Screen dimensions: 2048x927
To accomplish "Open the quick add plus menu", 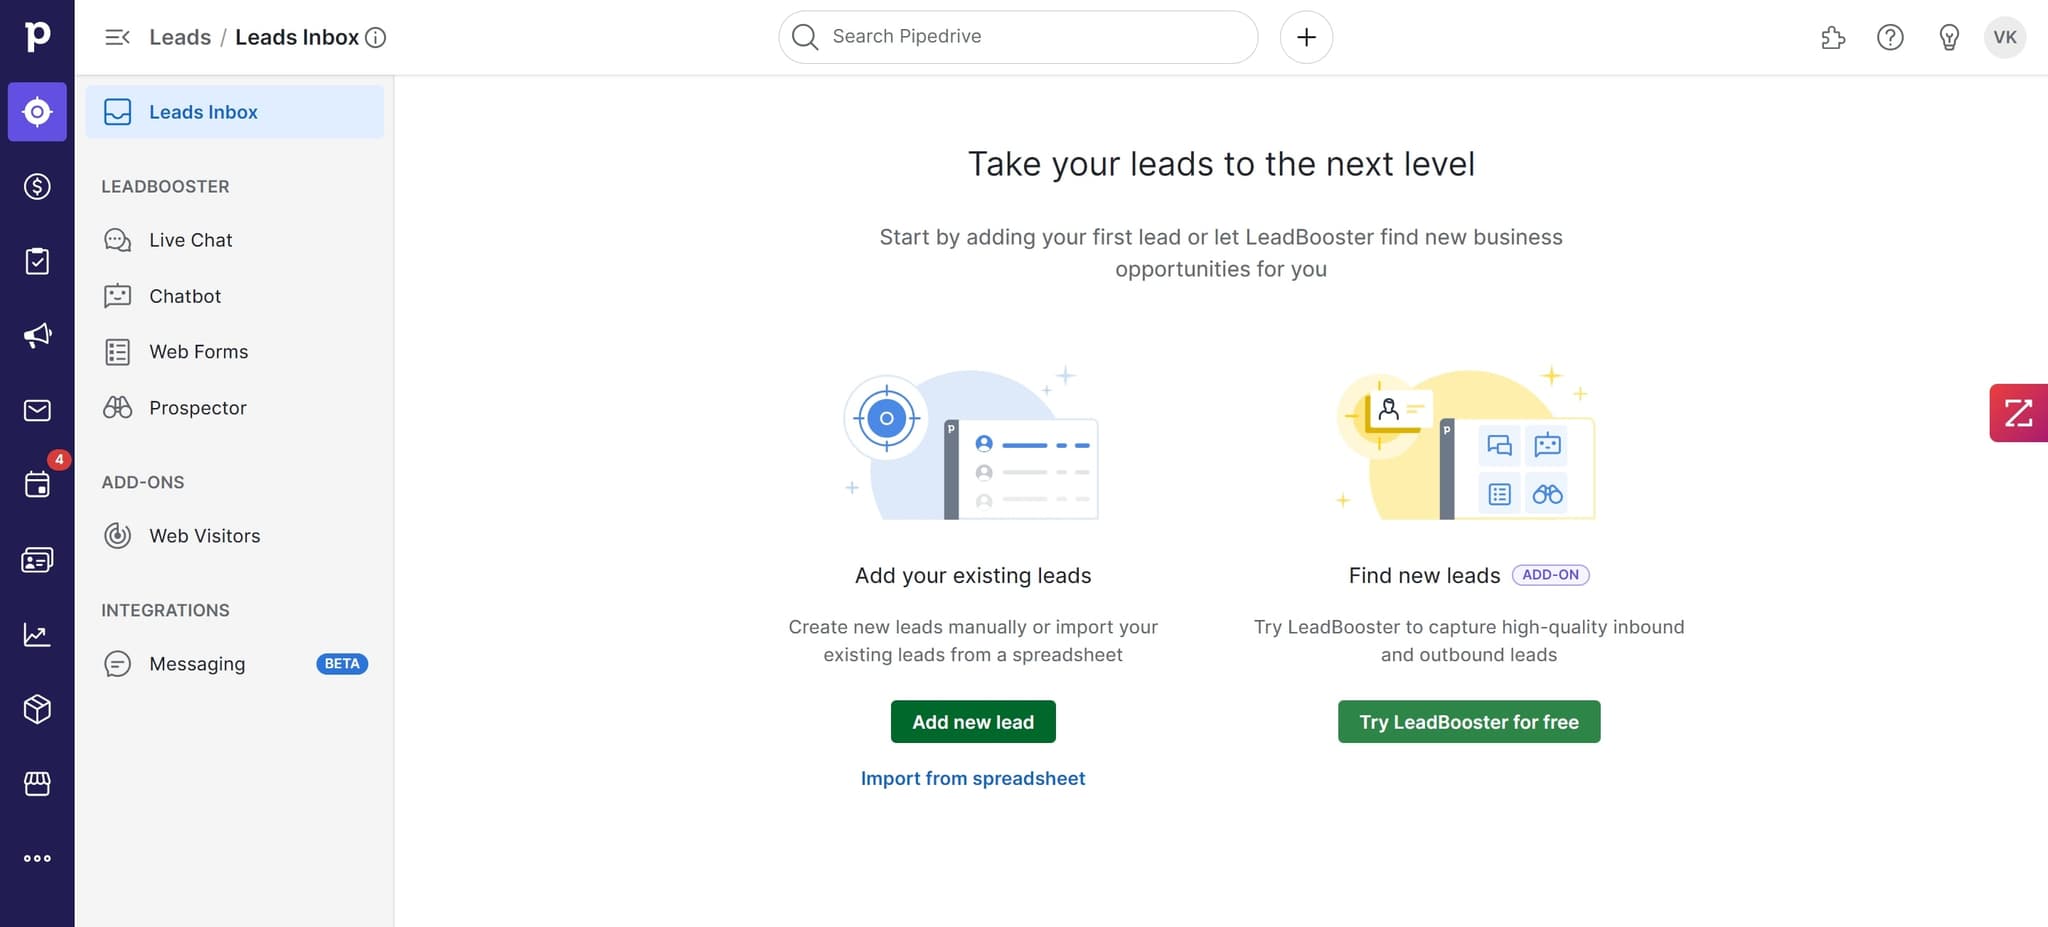I will coord(1306,37).
